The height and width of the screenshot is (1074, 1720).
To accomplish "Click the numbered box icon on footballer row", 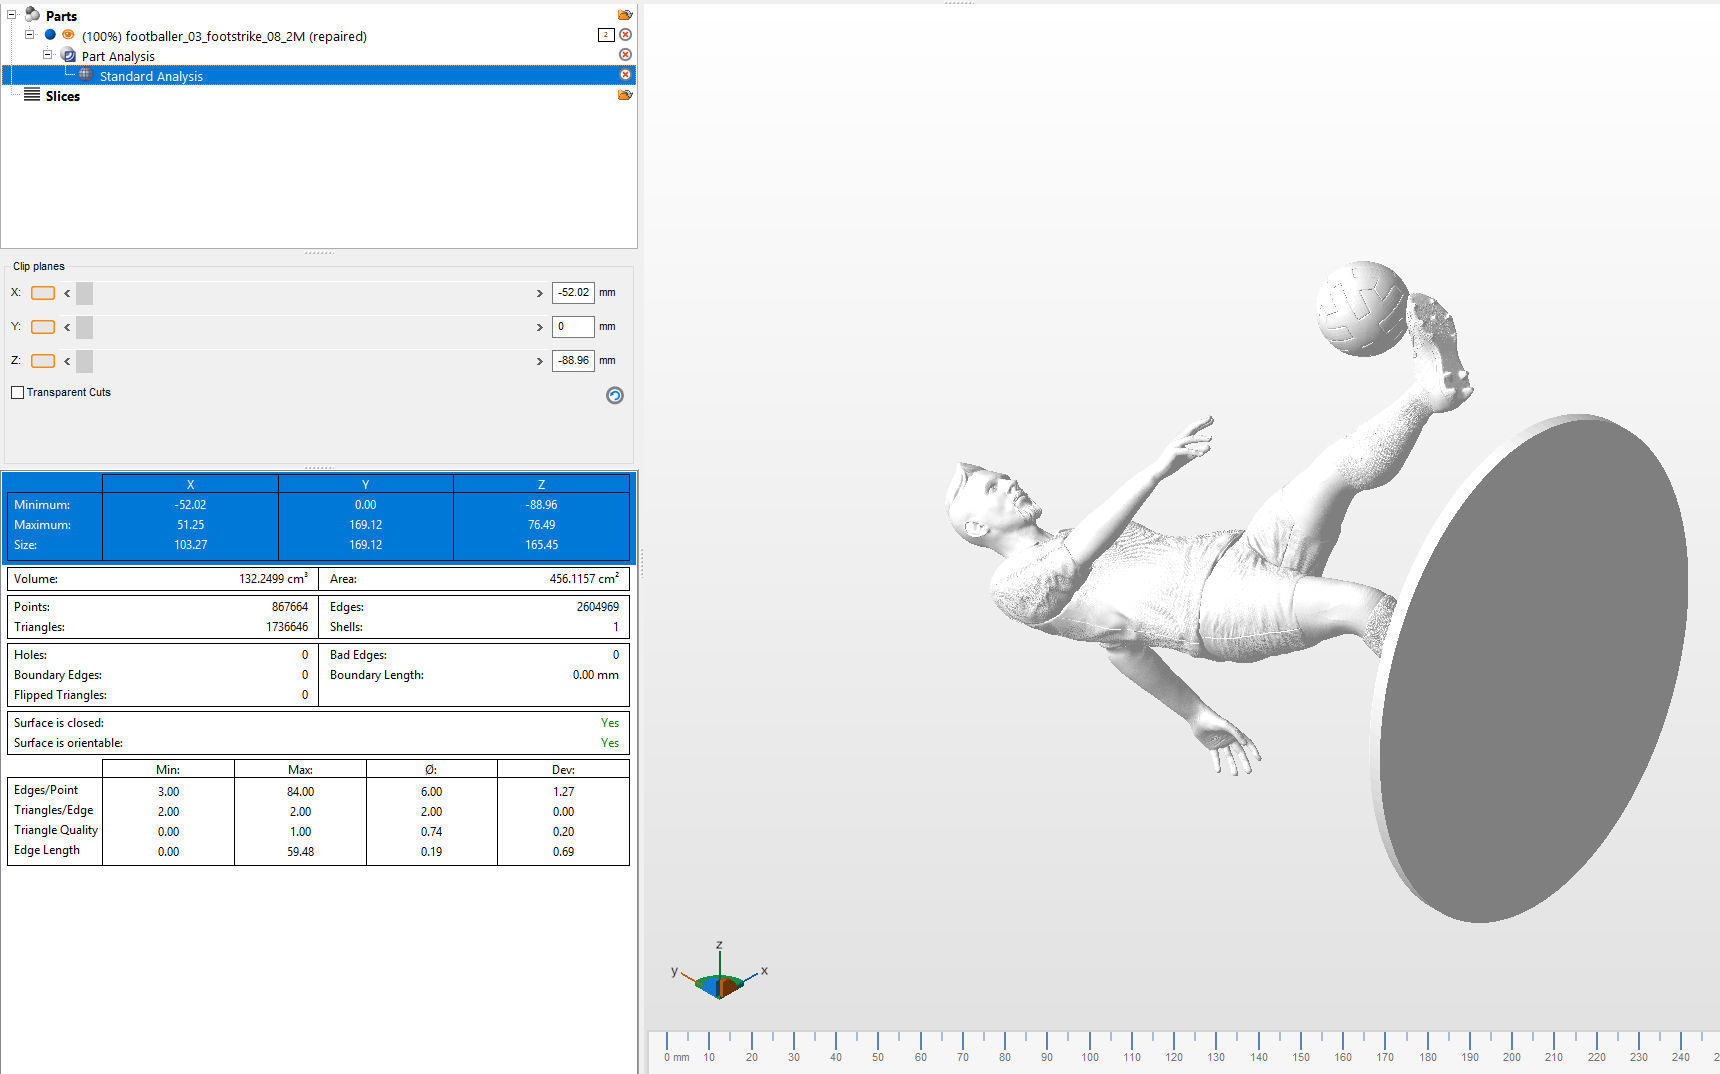I will pyautogui.click(x=605, y=35).
